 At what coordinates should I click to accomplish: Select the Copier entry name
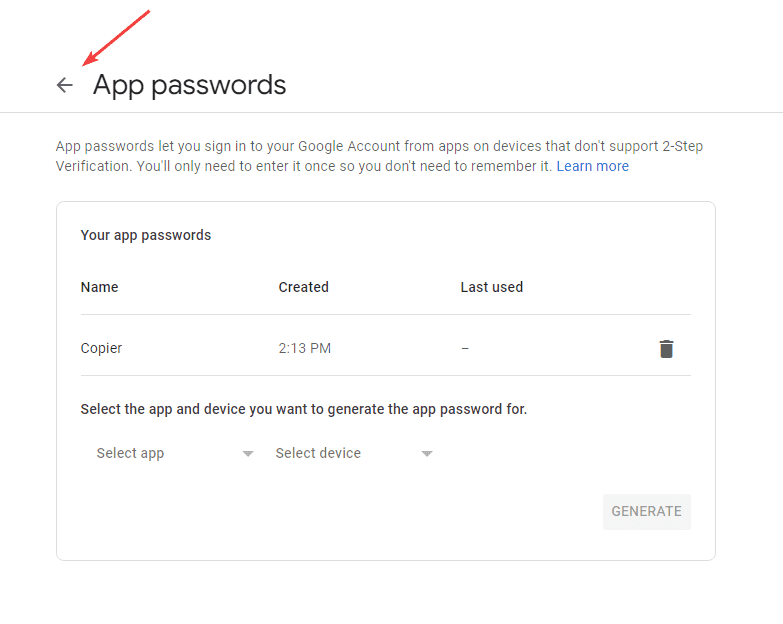101,349
